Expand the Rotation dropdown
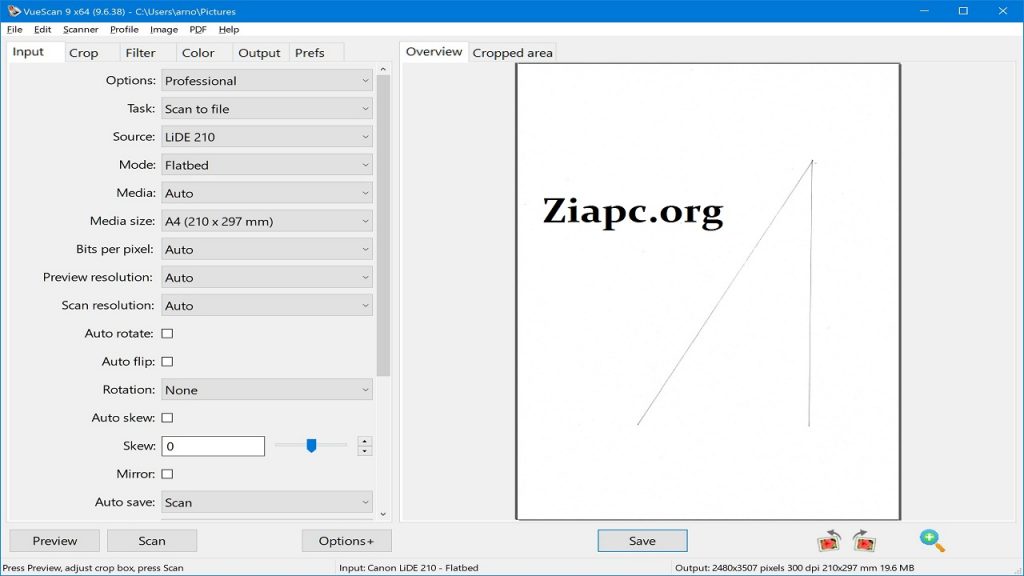This screenshot has height=576, width=1024. point(267,390)
